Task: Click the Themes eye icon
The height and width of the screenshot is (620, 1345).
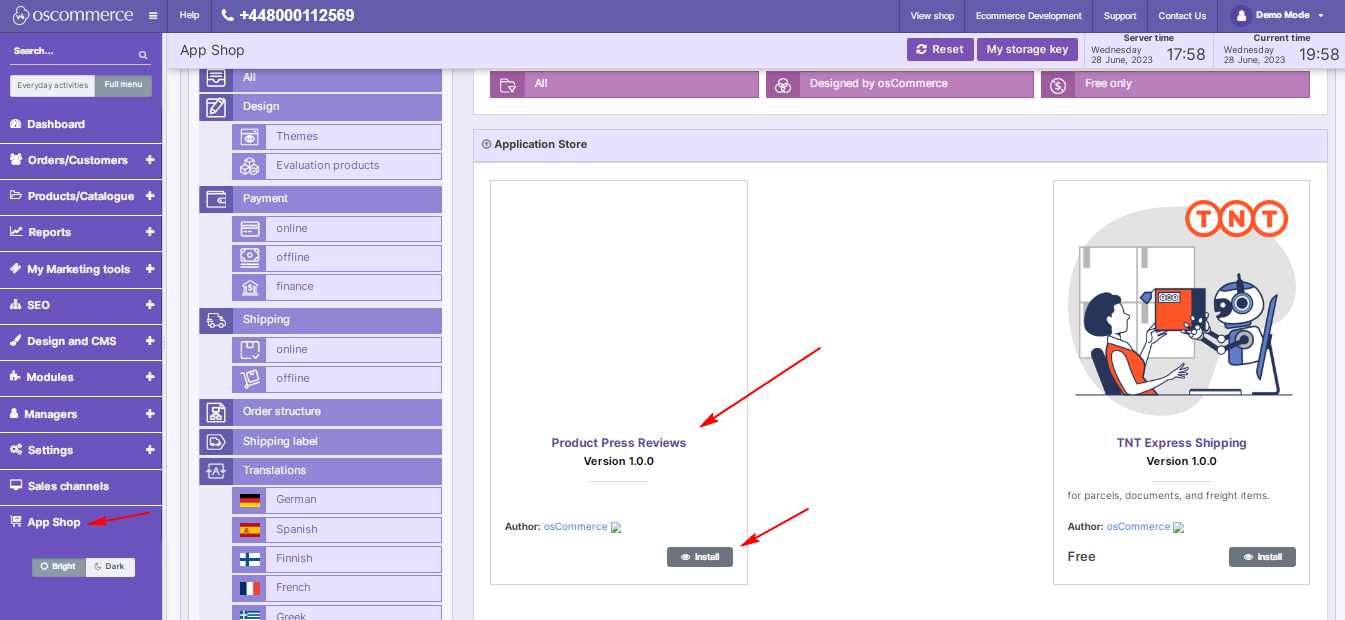Action: 249,137
